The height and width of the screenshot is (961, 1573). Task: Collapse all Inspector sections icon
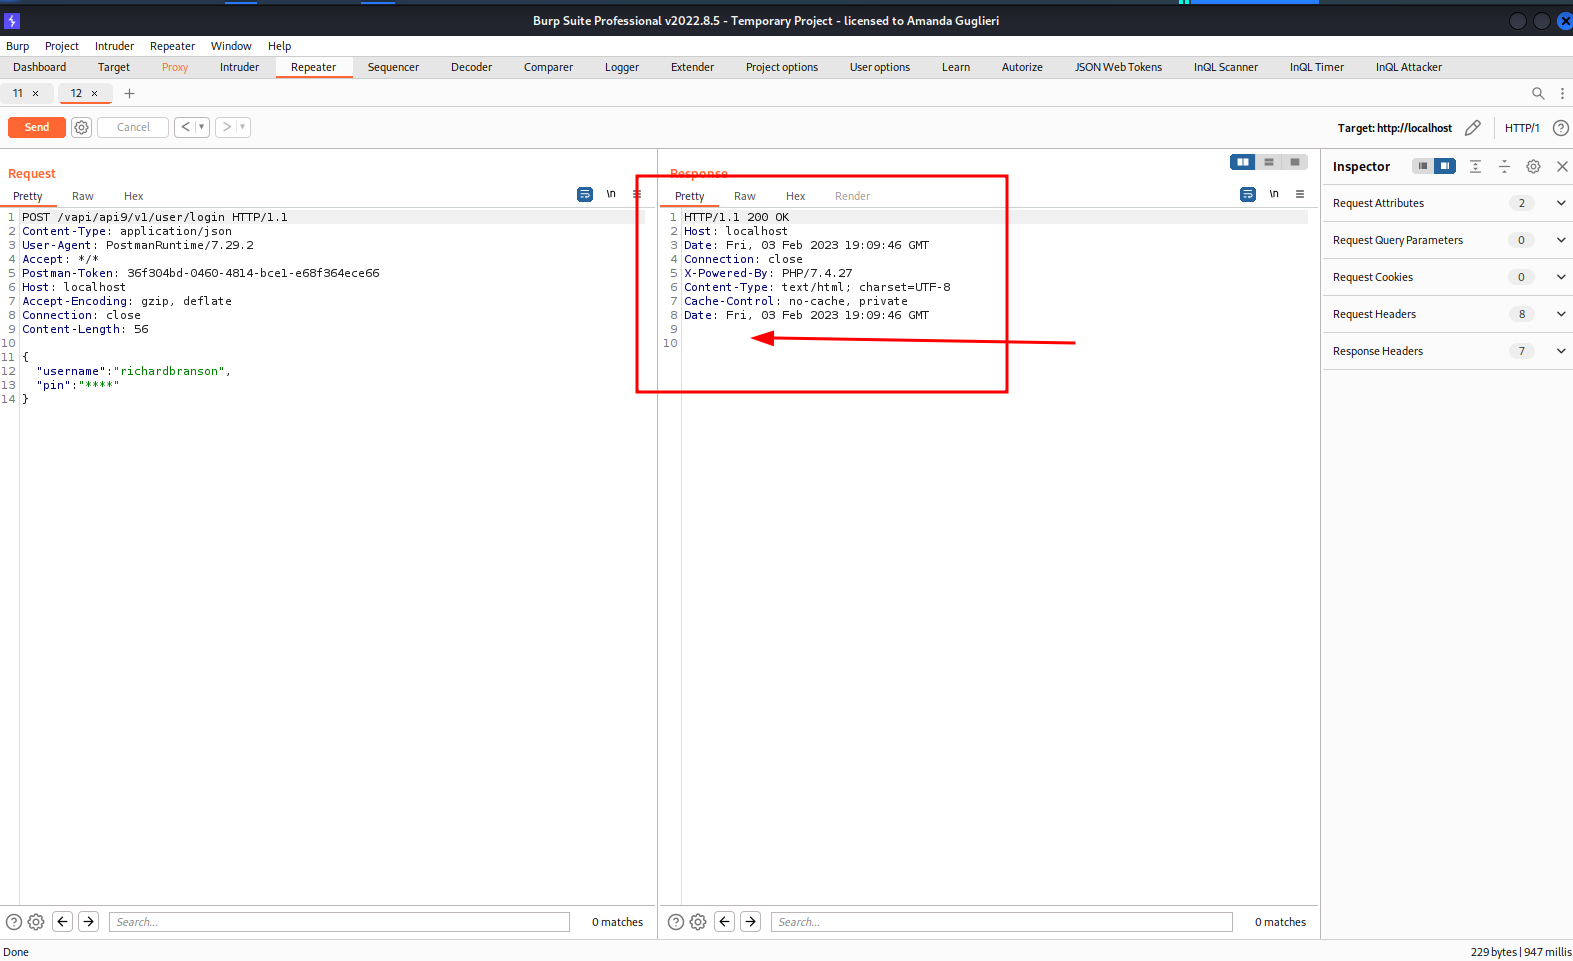coord(1504,166)
